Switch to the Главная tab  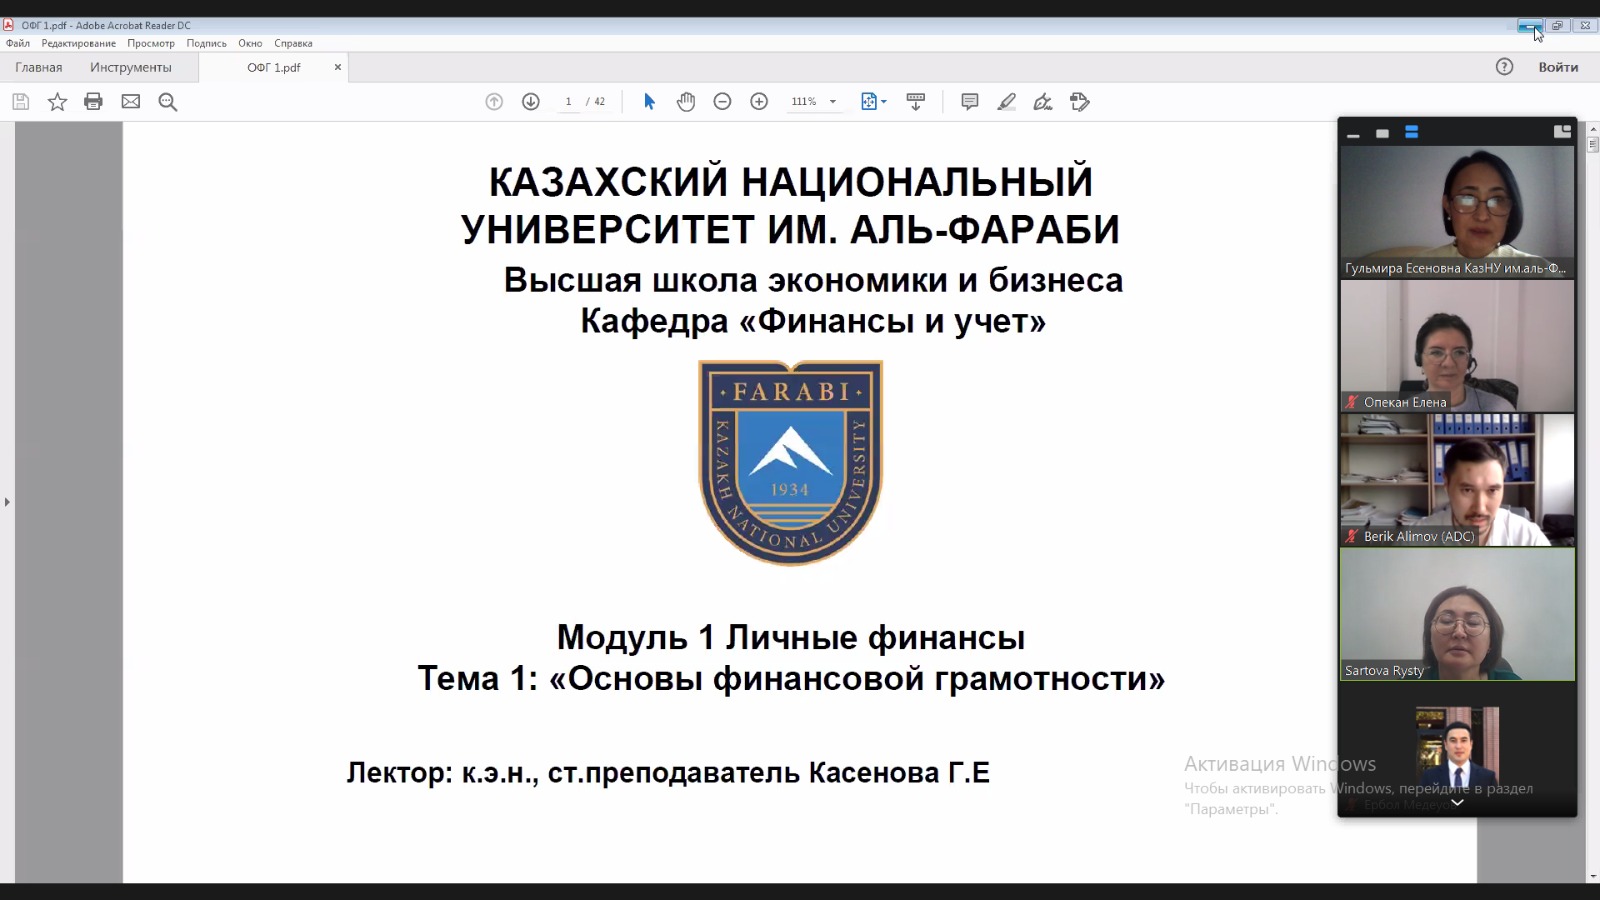[39, 67]
